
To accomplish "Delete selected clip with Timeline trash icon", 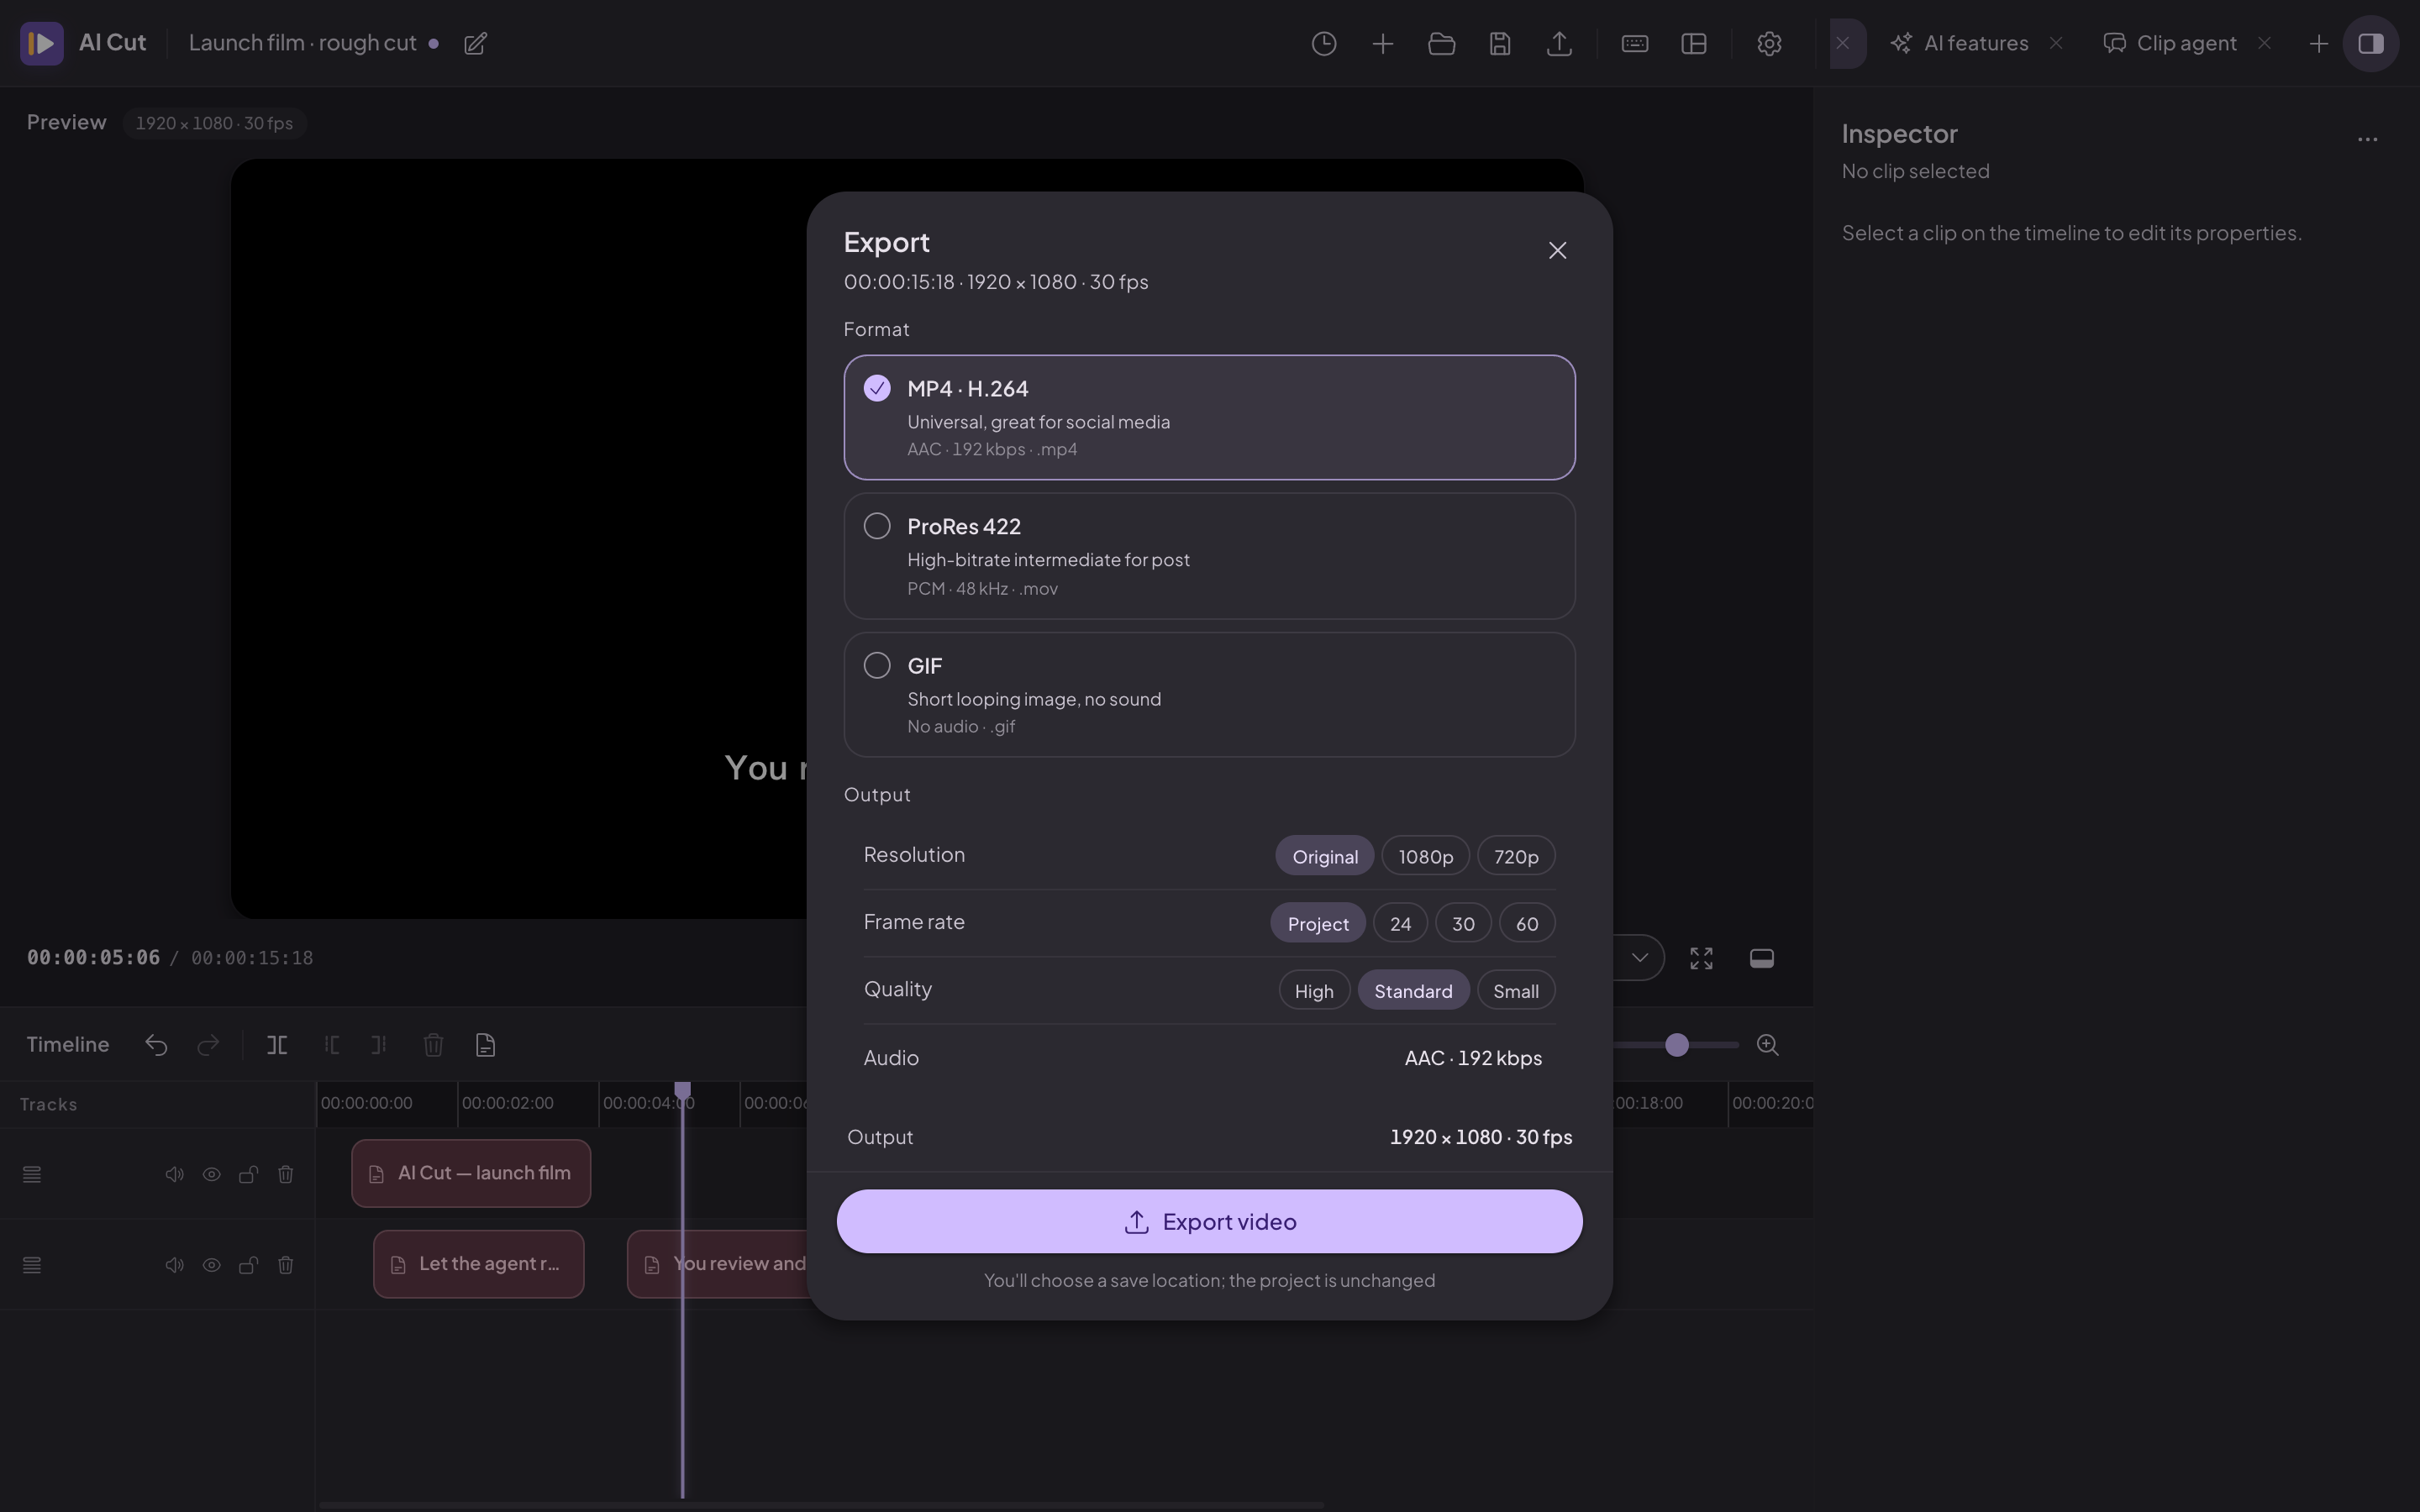I will coord(433,1045).
